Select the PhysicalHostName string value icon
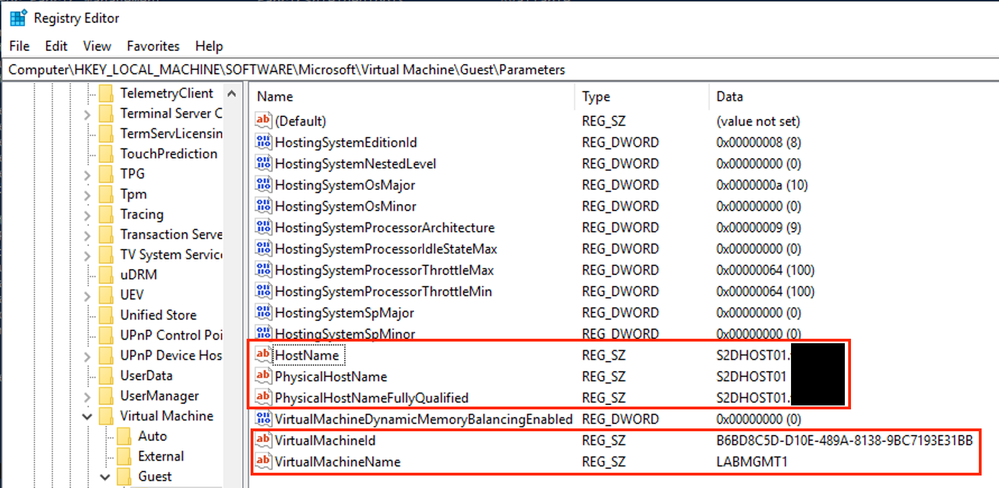Screen dimensions: 999x488 262,376
